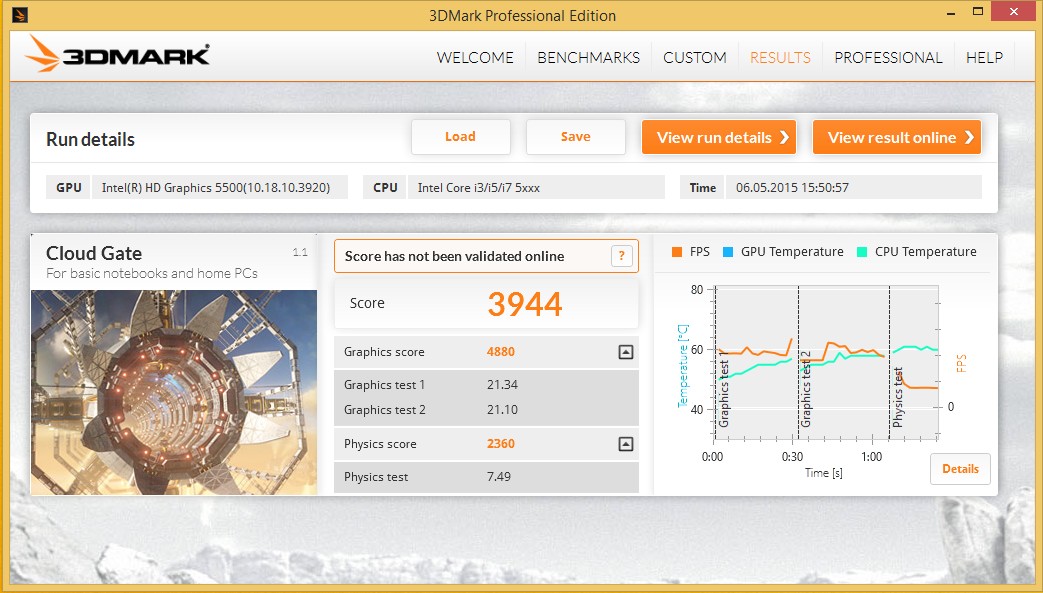Click the 3DMark app icon in title bar
This screenshot has height=593, width=1043.
pos(20,15)
